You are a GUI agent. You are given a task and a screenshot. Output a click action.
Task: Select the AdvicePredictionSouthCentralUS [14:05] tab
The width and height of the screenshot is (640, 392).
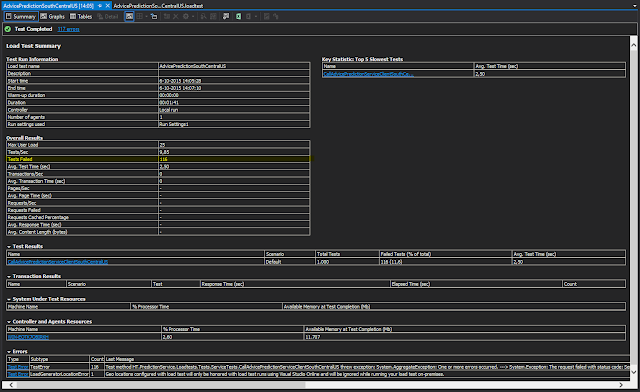pos(49,6)
